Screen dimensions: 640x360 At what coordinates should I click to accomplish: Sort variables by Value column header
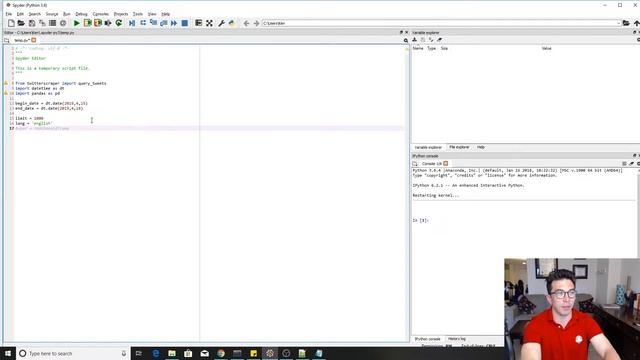point(547,48)
